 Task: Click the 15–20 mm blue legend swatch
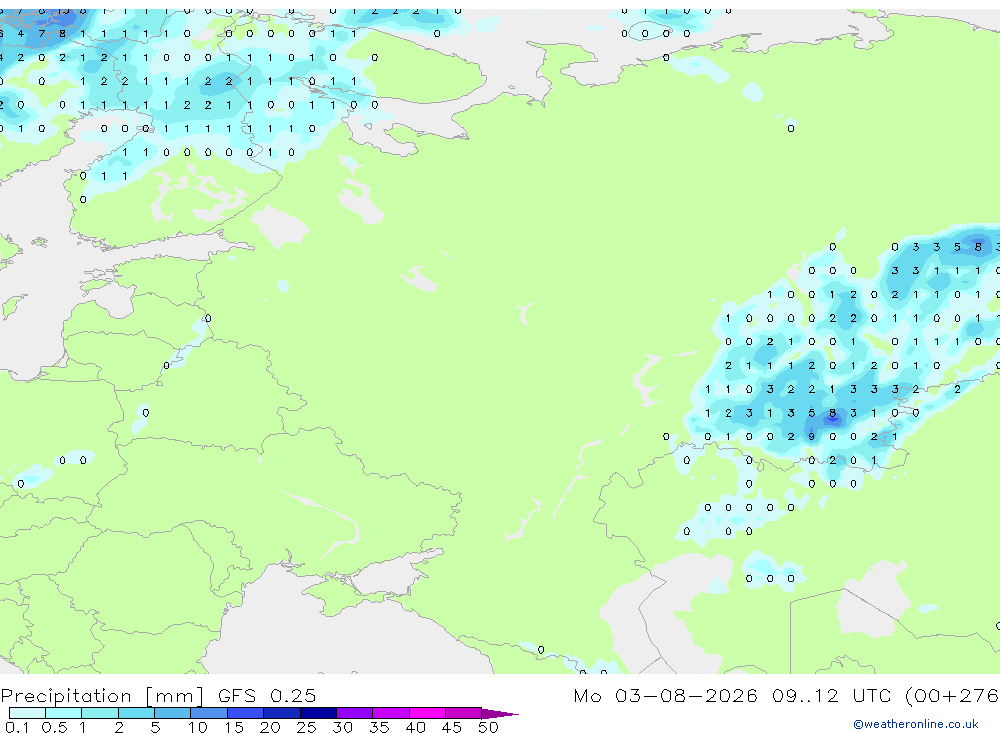(x=246, y=713)
